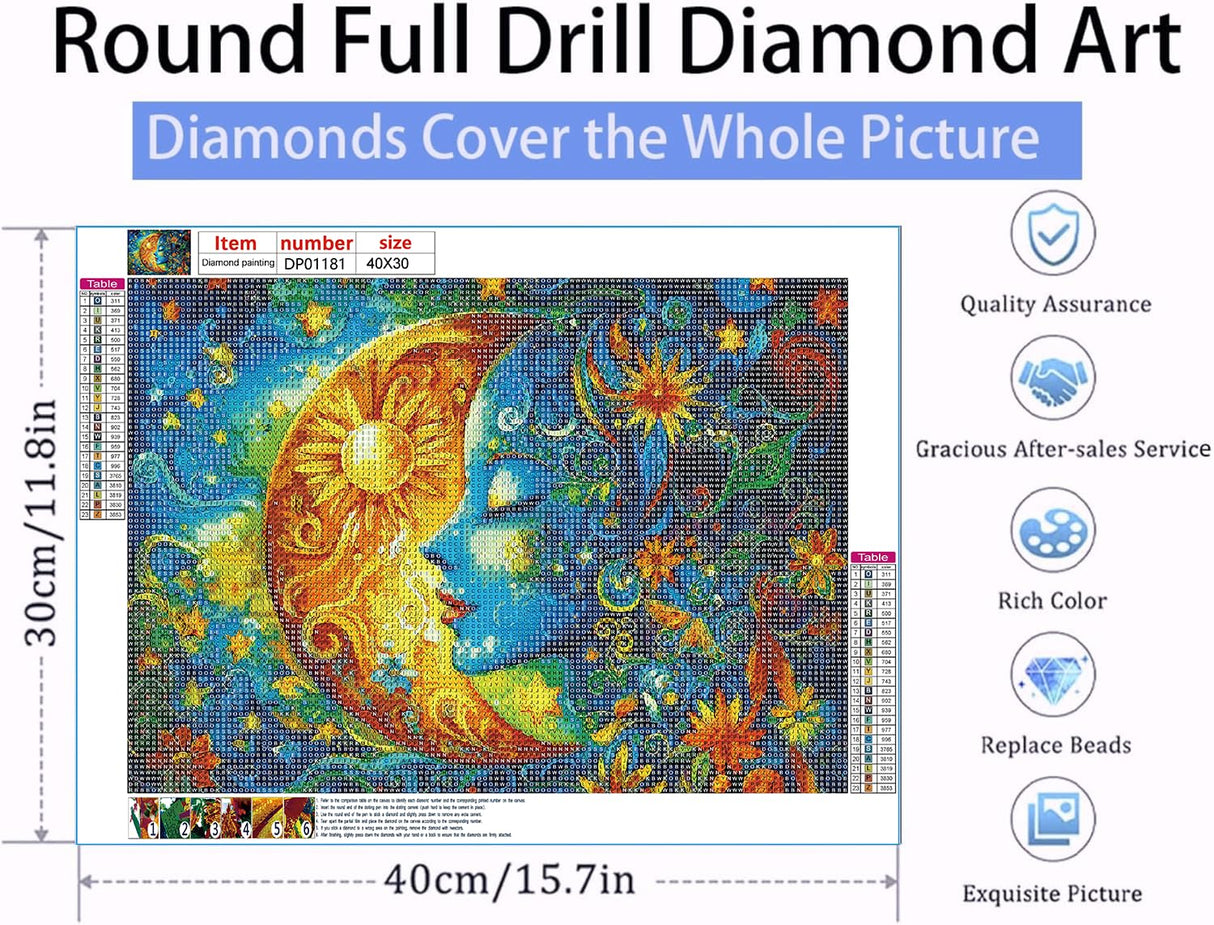This screenshot has height=925, width=1214.
Task: Click the DP01181 item number link
Action: click(x=315, y=262)
